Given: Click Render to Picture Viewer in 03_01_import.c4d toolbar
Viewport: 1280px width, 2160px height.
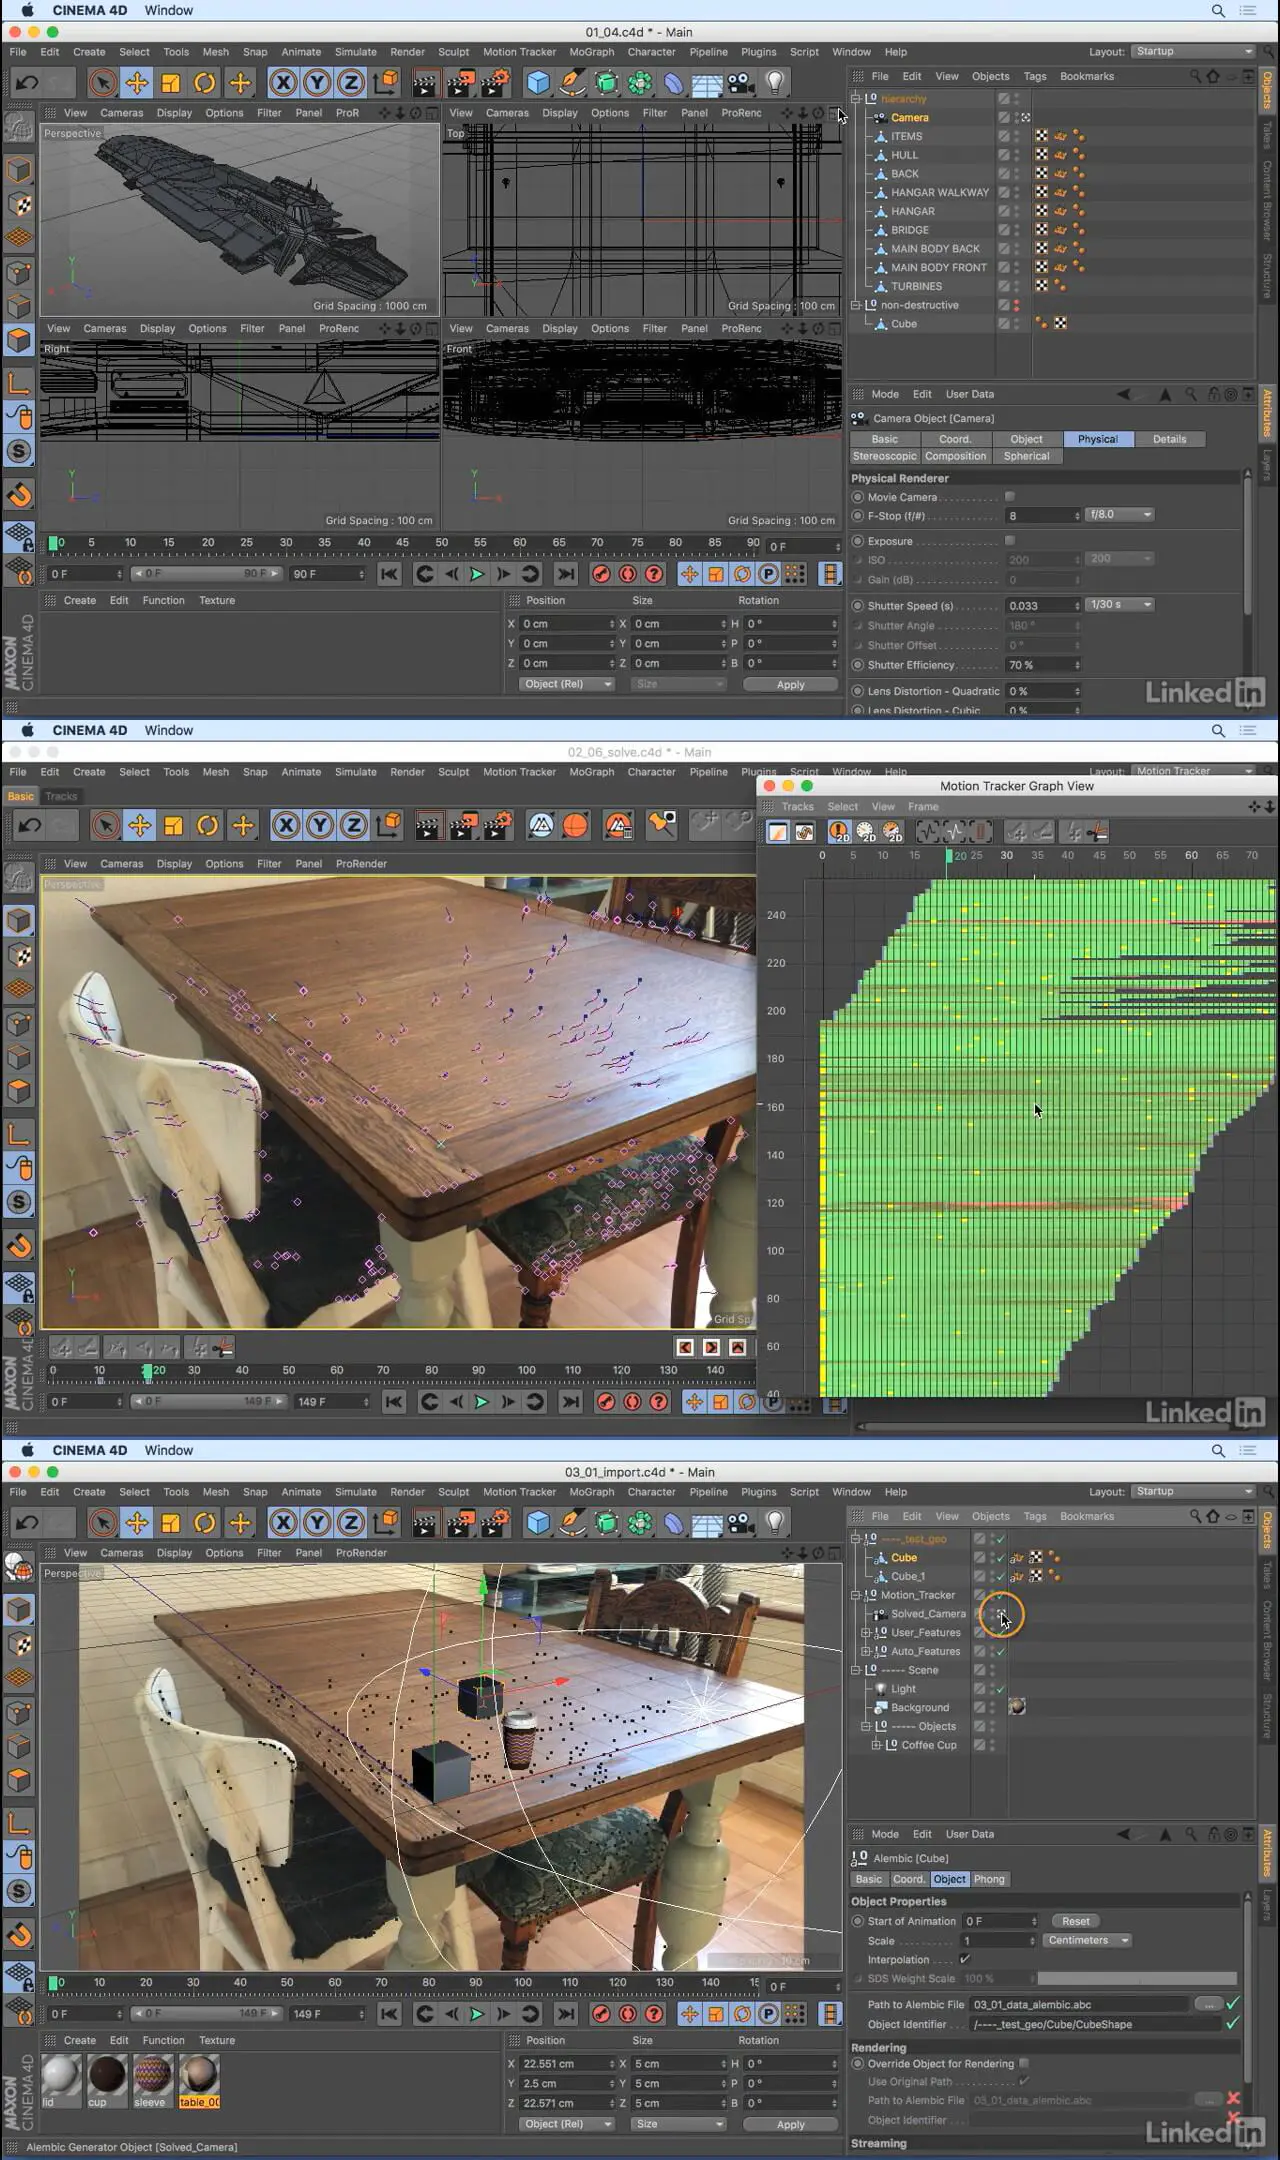Looking at the screenshot, I should tap(460, 1522).
